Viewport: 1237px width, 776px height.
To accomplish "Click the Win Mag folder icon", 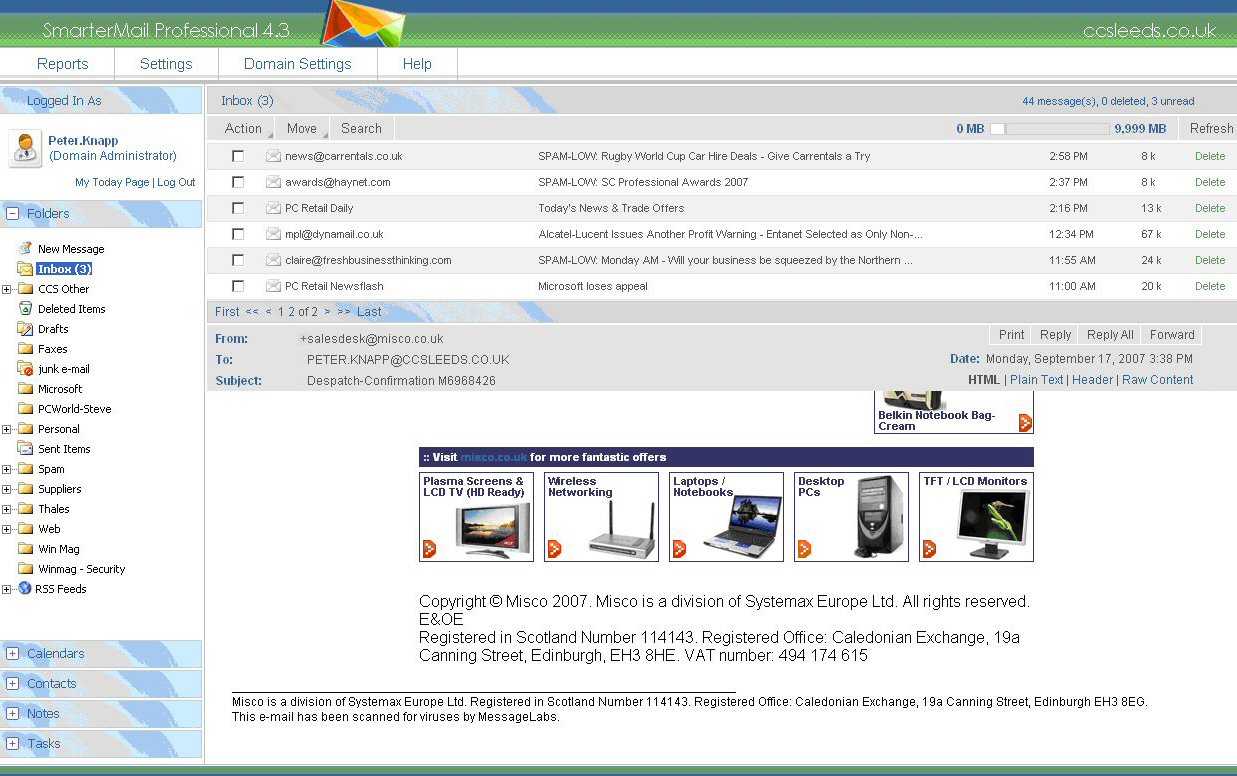I will [x=25, y=548].
